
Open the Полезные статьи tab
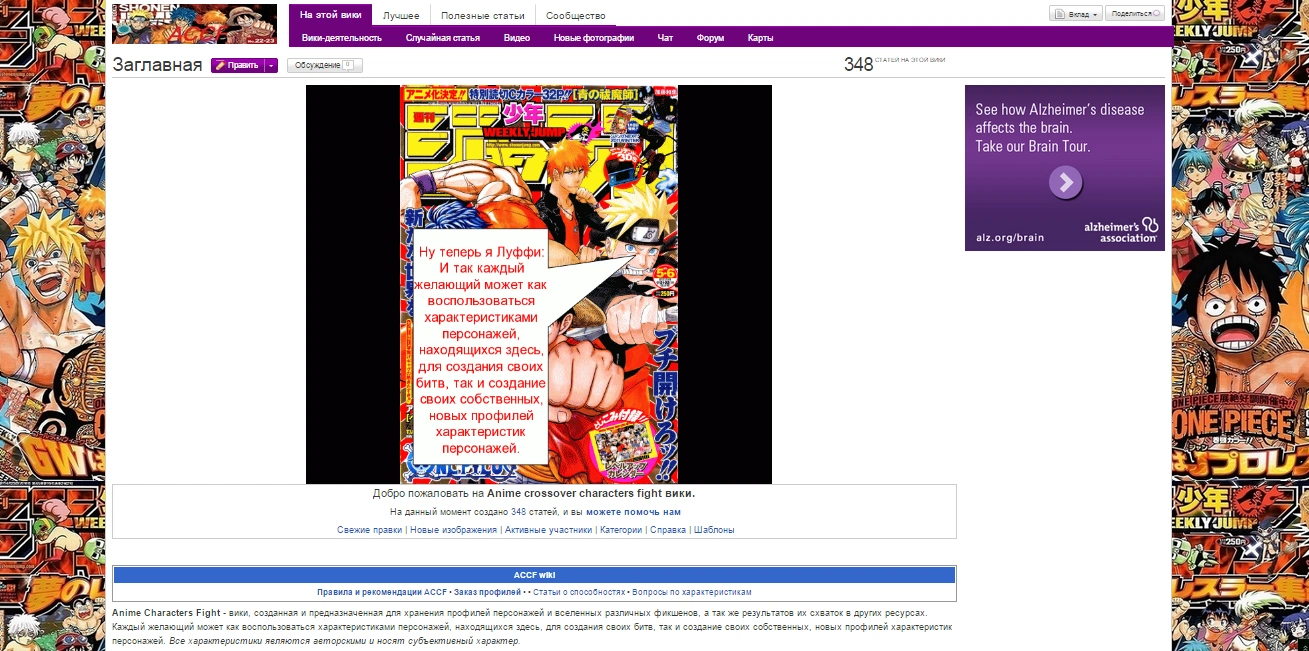(482, 16)
